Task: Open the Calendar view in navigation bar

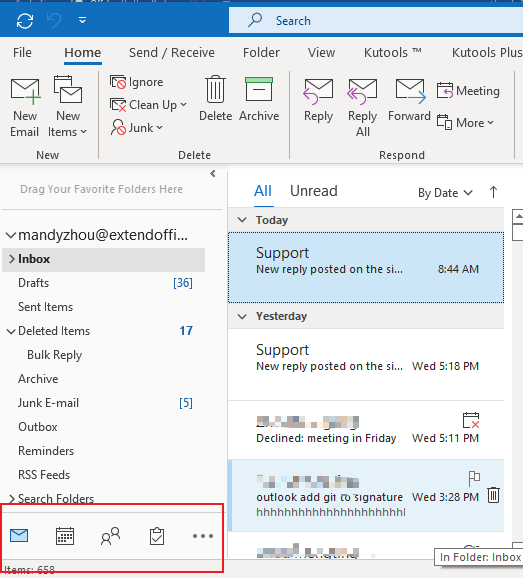Action: point(65,536)
